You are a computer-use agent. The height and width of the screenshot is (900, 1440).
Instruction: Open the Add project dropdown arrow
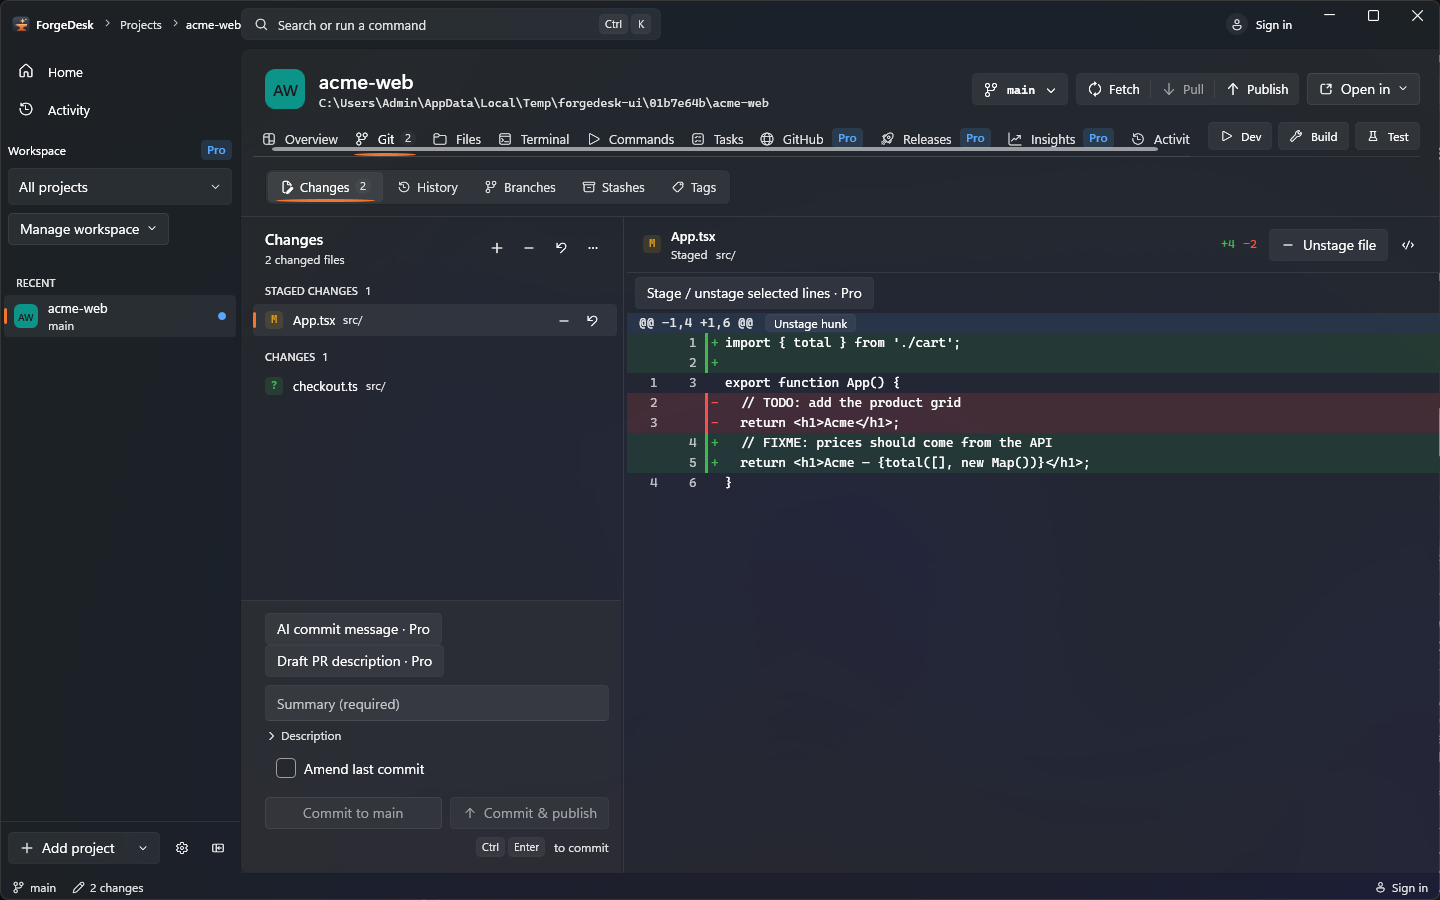[x=143, y=848]
